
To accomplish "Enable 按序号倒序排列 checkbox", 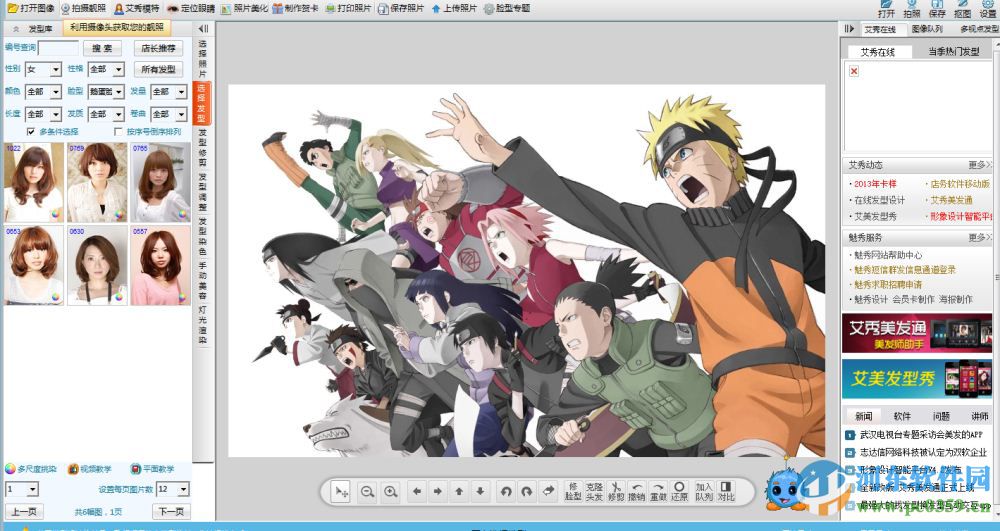I will (x=119, y=131).
